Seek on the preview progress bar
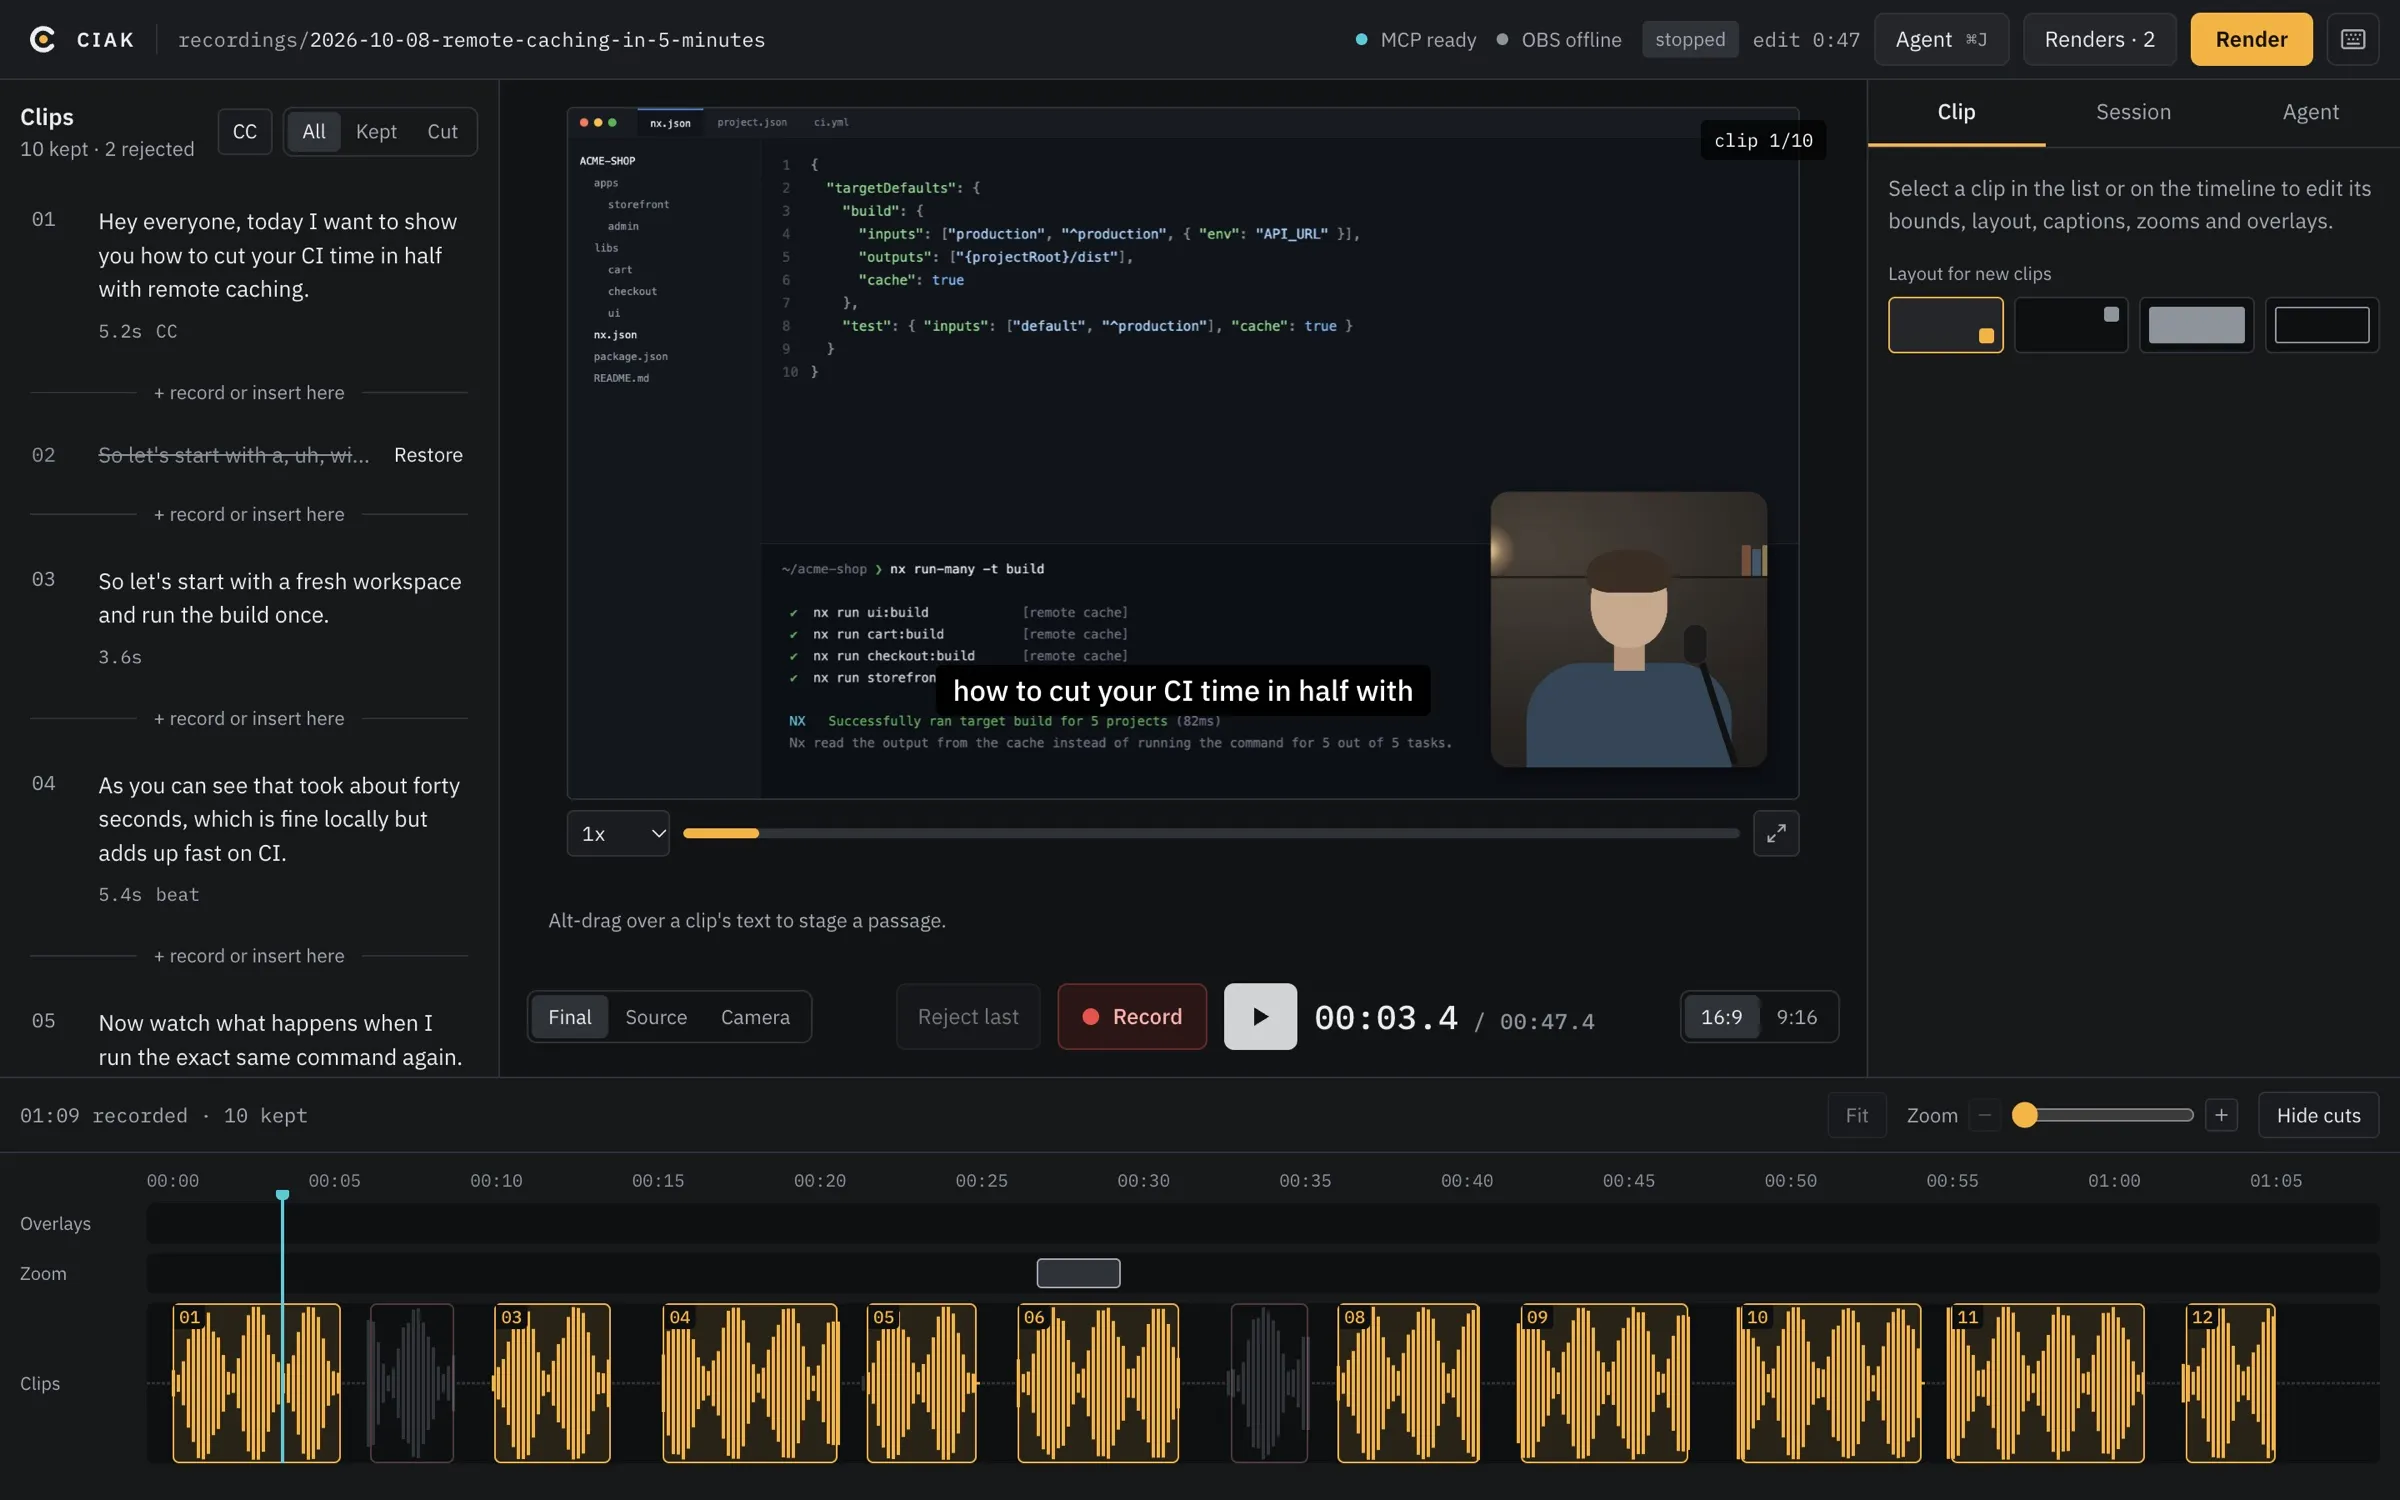Screen dimensions: 2400x1500 (x=1211, y=833)
